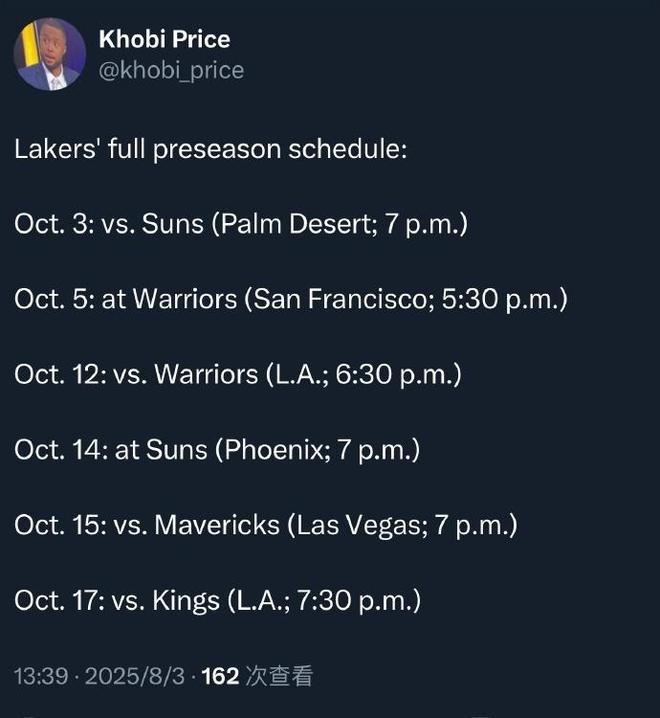This screenshot has width=660, height=718.
Task: Open Khobi Price's profile avatar
Action: [50, 54]
